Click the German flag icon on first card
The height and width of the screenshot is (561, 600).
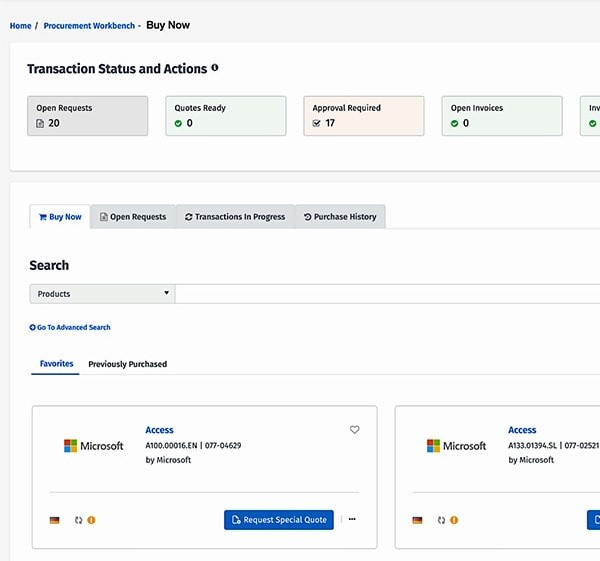pyautogui.click(x=54, y=520)
